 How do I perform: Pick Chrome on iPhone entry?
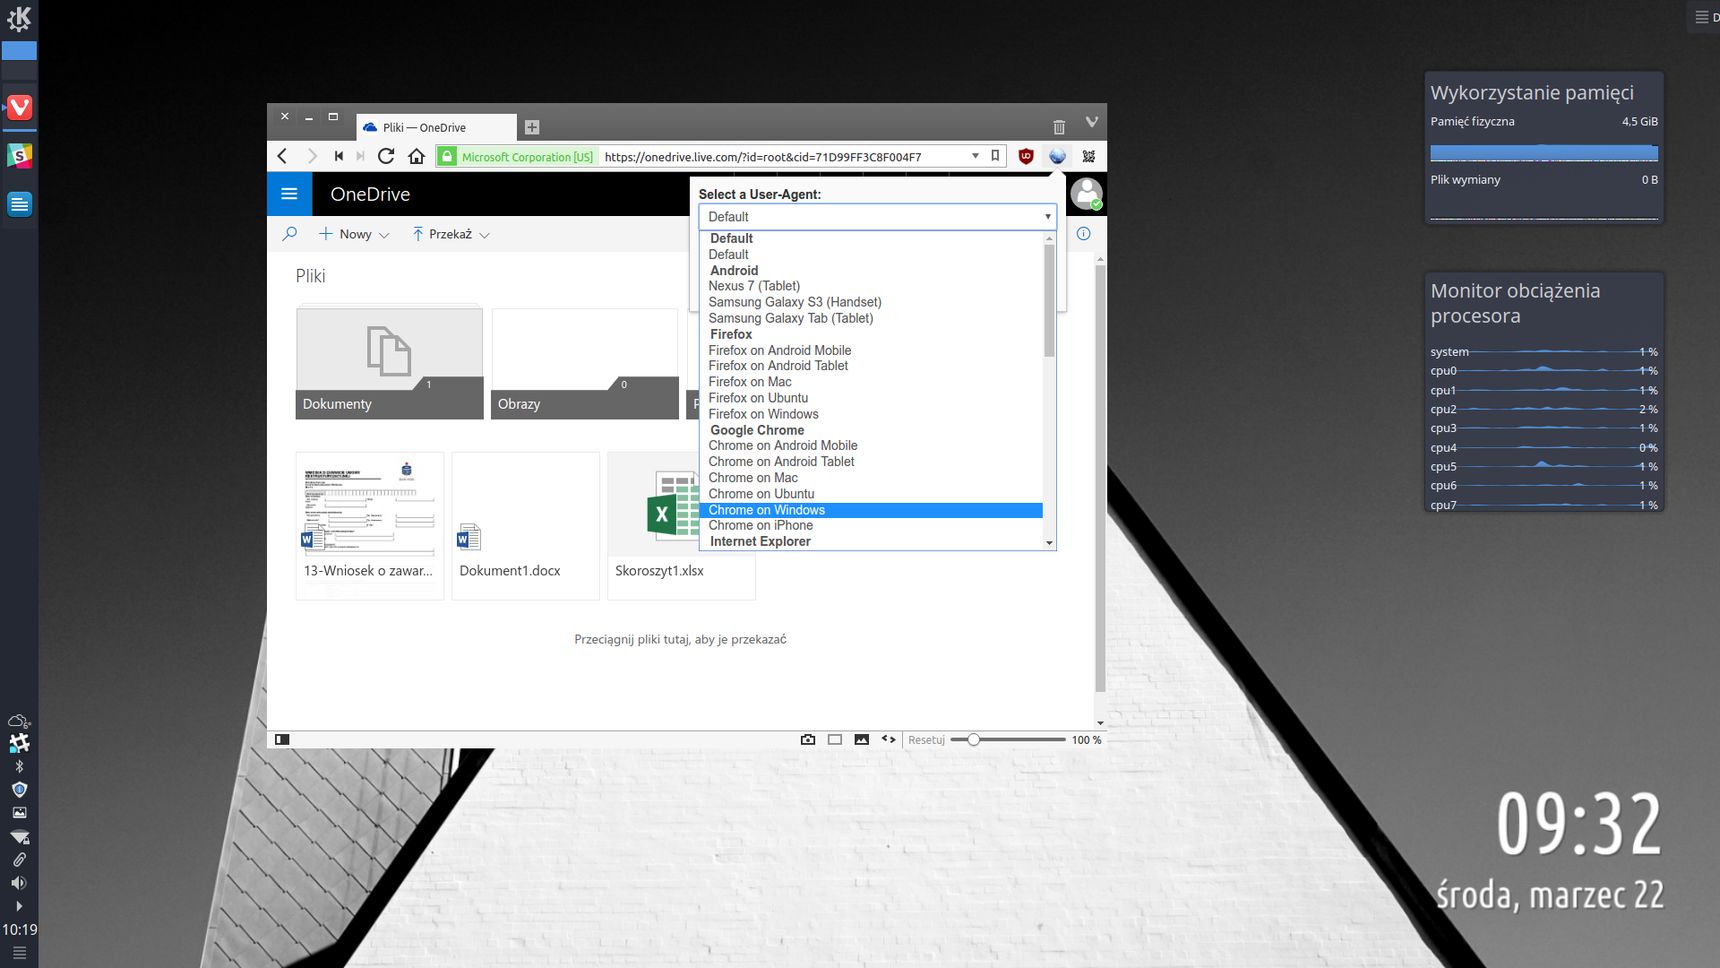coord(760,526)
